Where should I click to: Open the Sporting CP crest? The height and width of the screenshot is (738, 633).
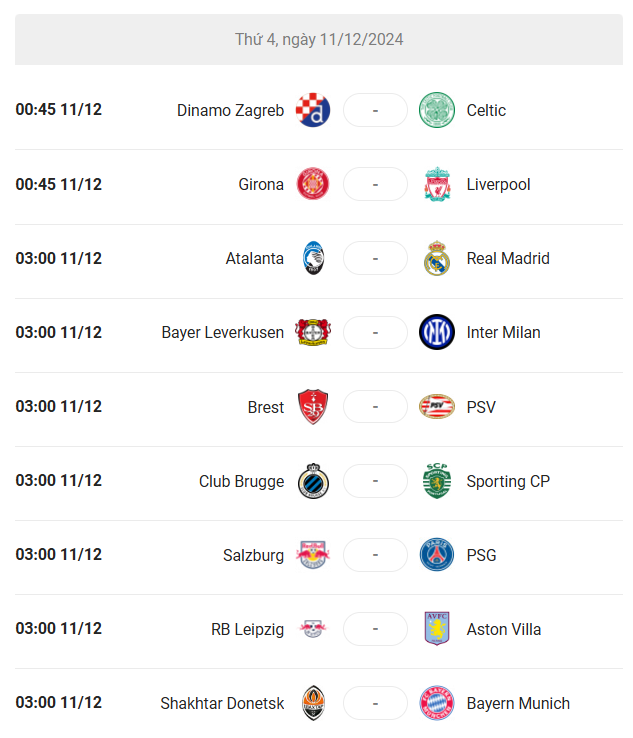click(437, 481)
